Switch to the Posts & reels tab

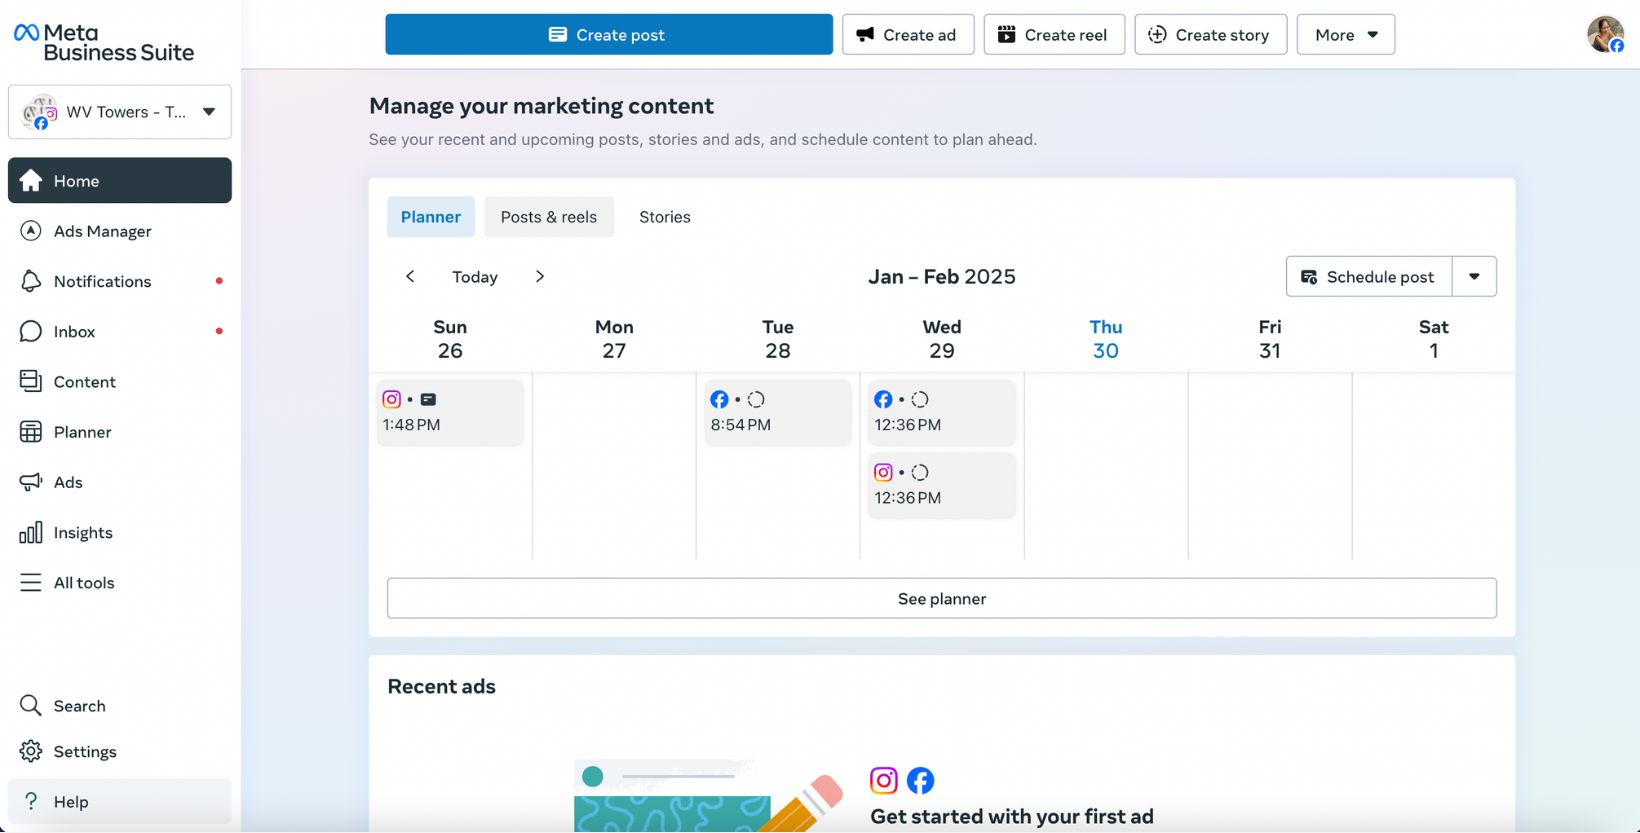tap(548, 217)
